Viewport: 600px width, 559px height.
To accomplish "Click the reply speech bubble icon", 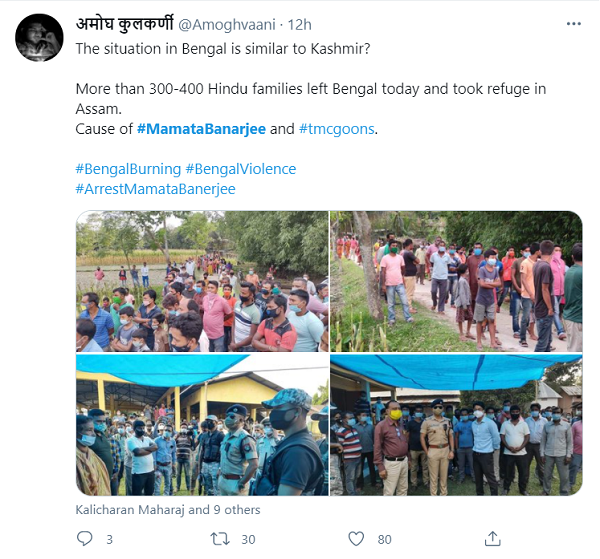I will pos(83,540).
